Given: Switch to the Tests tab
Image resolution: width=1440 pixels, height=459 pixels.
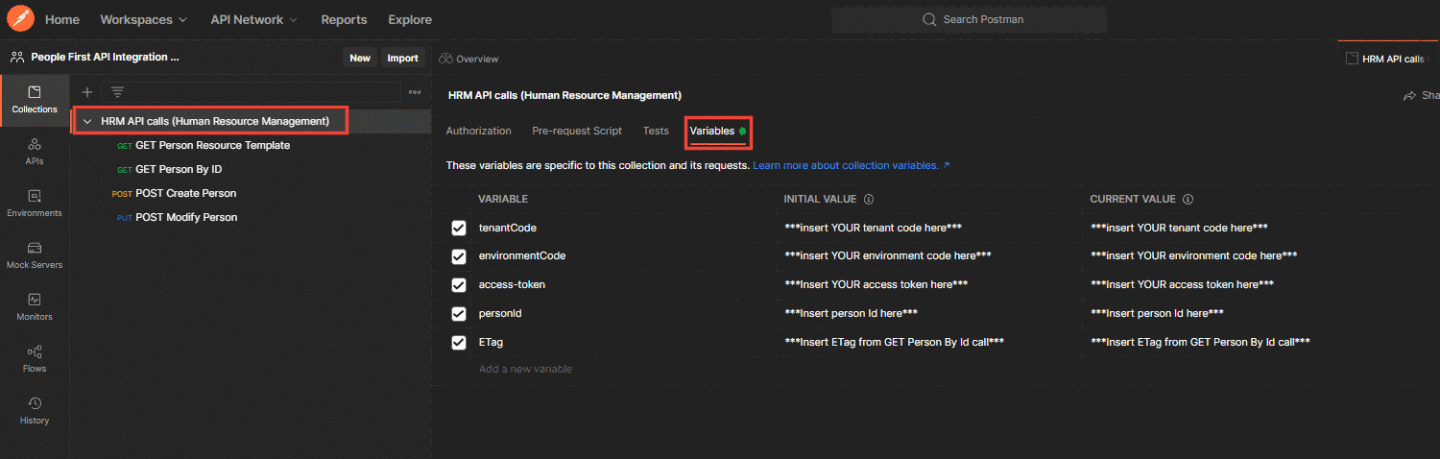Looking at the screenshot, I should [x=656, y=131].
